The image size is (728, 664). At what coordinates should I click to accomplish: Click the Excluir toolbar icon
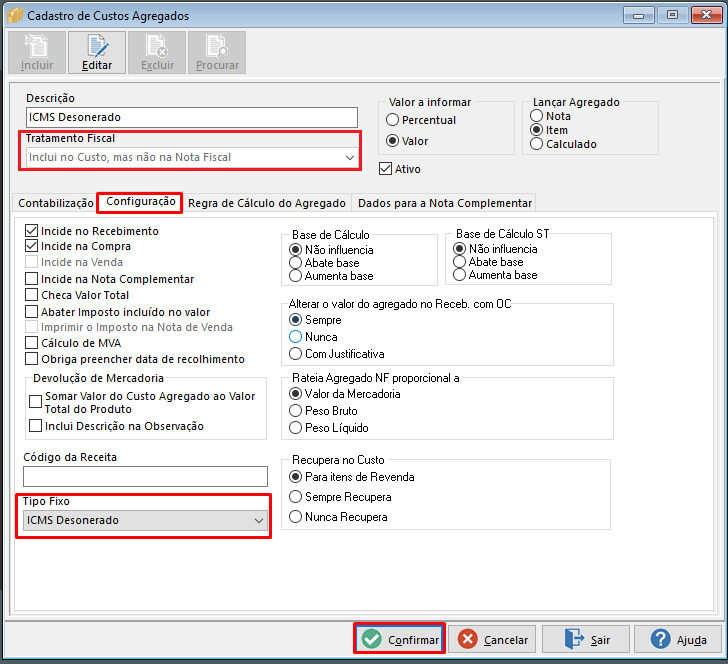[x=157, y=52]
